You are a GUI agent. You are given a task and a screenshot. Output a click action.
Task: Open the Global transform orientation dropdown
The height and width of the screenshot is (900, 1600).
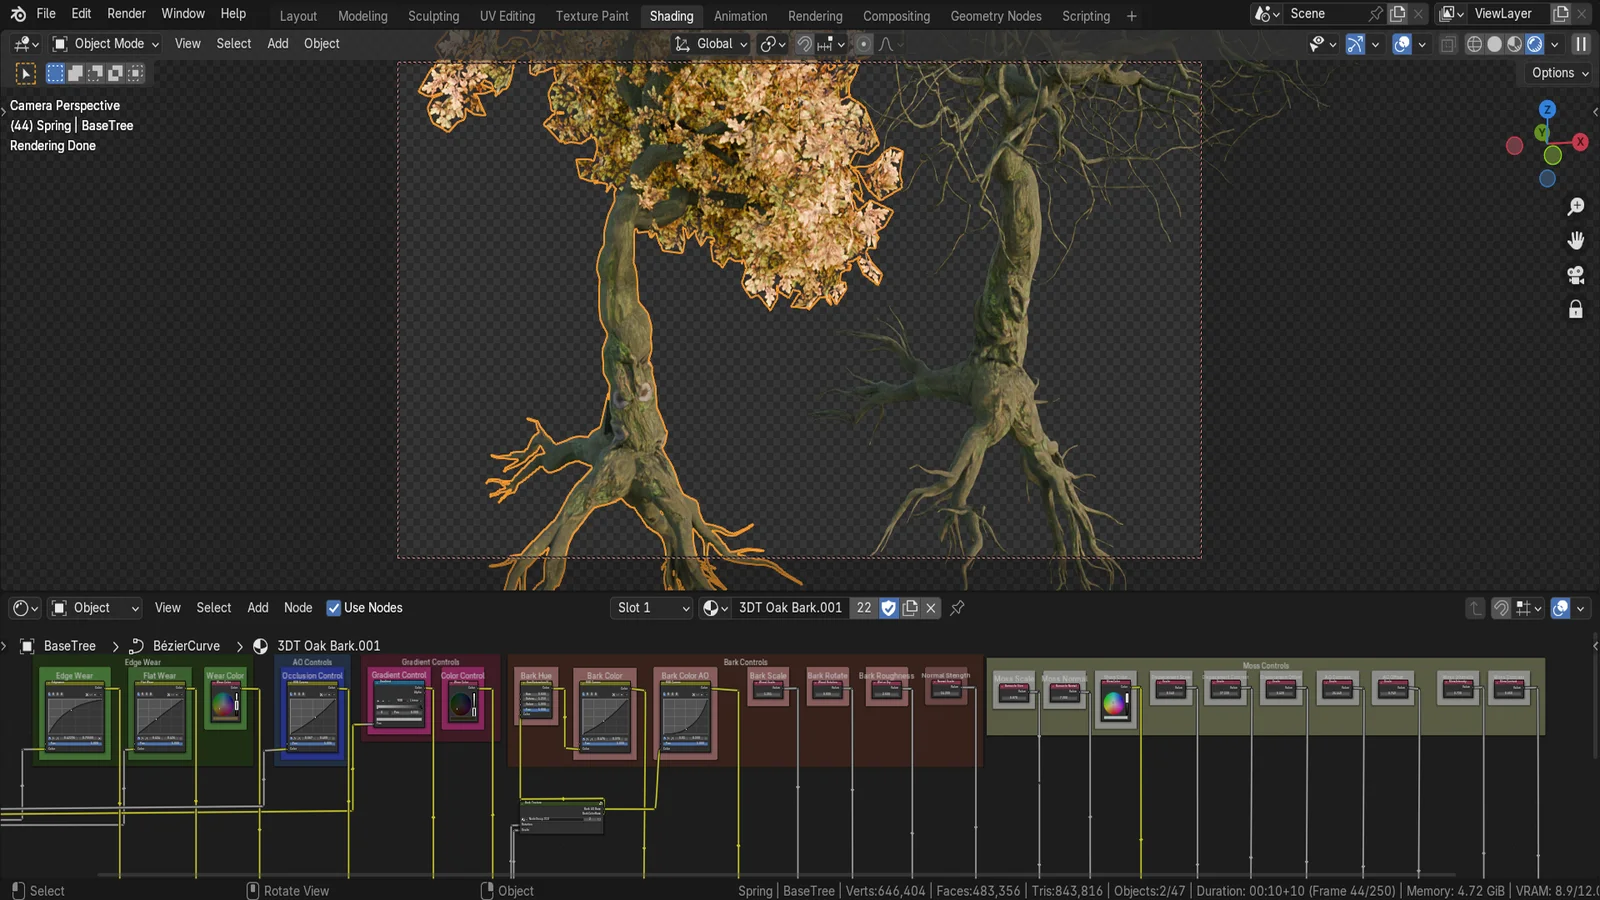point(711,44)
